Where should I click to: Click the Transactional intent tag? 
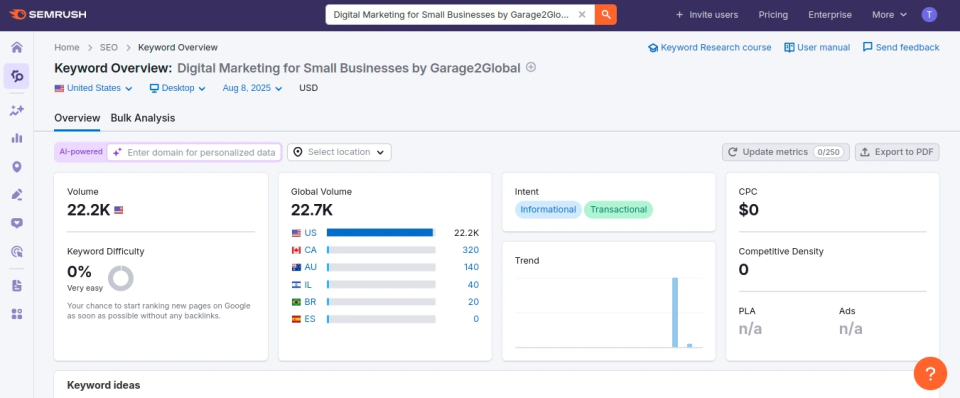[x=618, y=209]
